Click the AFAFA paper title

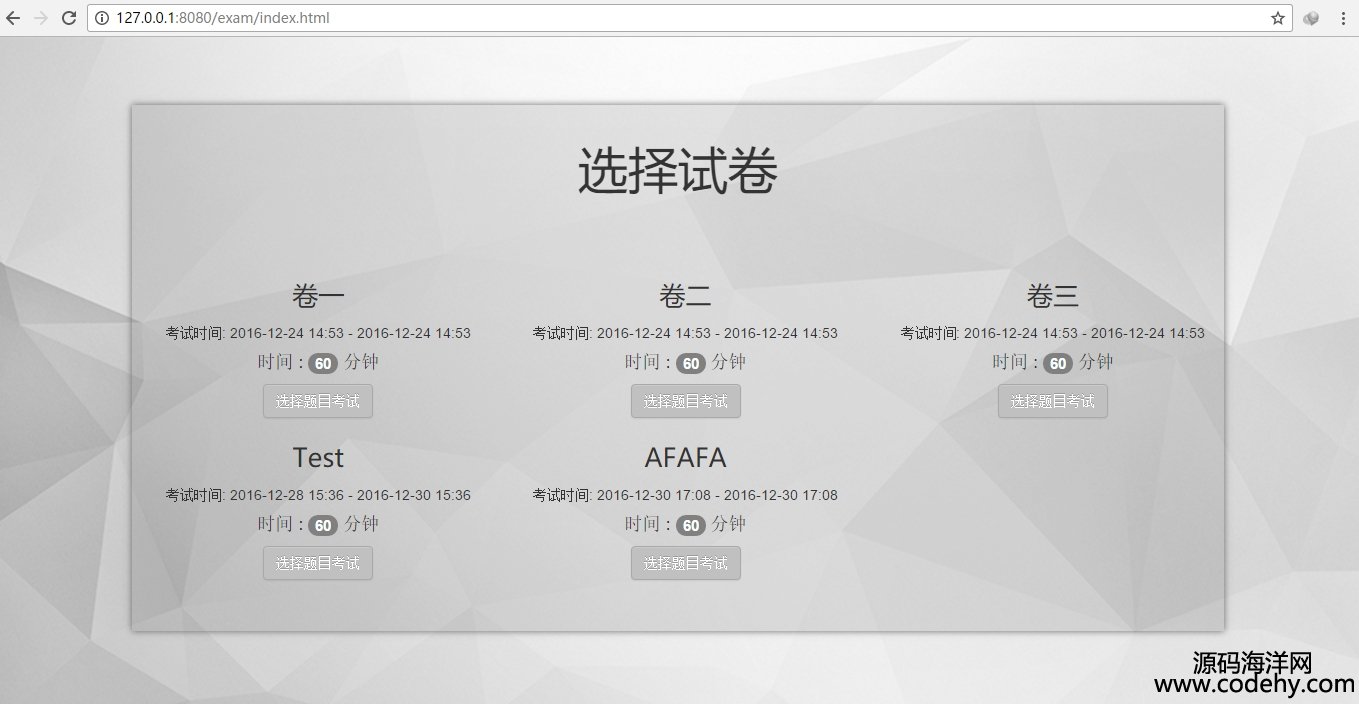[685, 458]
